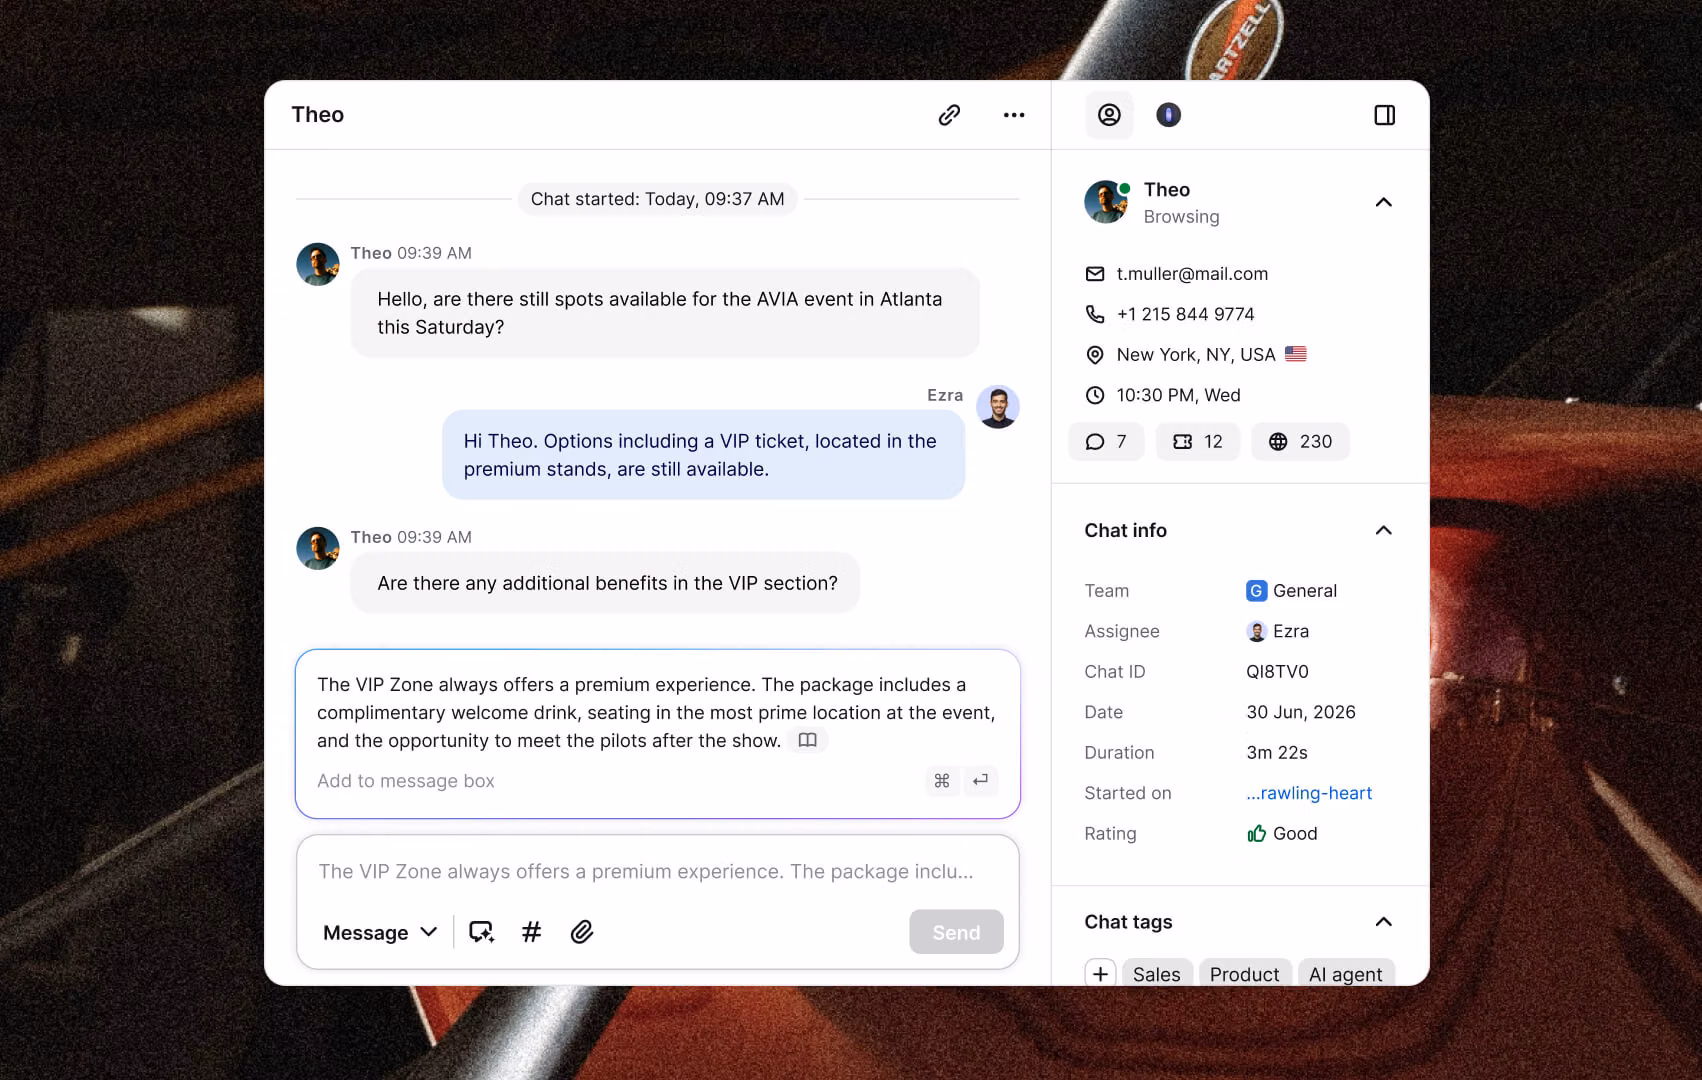Open the Message type dropdown

point(380,933)
